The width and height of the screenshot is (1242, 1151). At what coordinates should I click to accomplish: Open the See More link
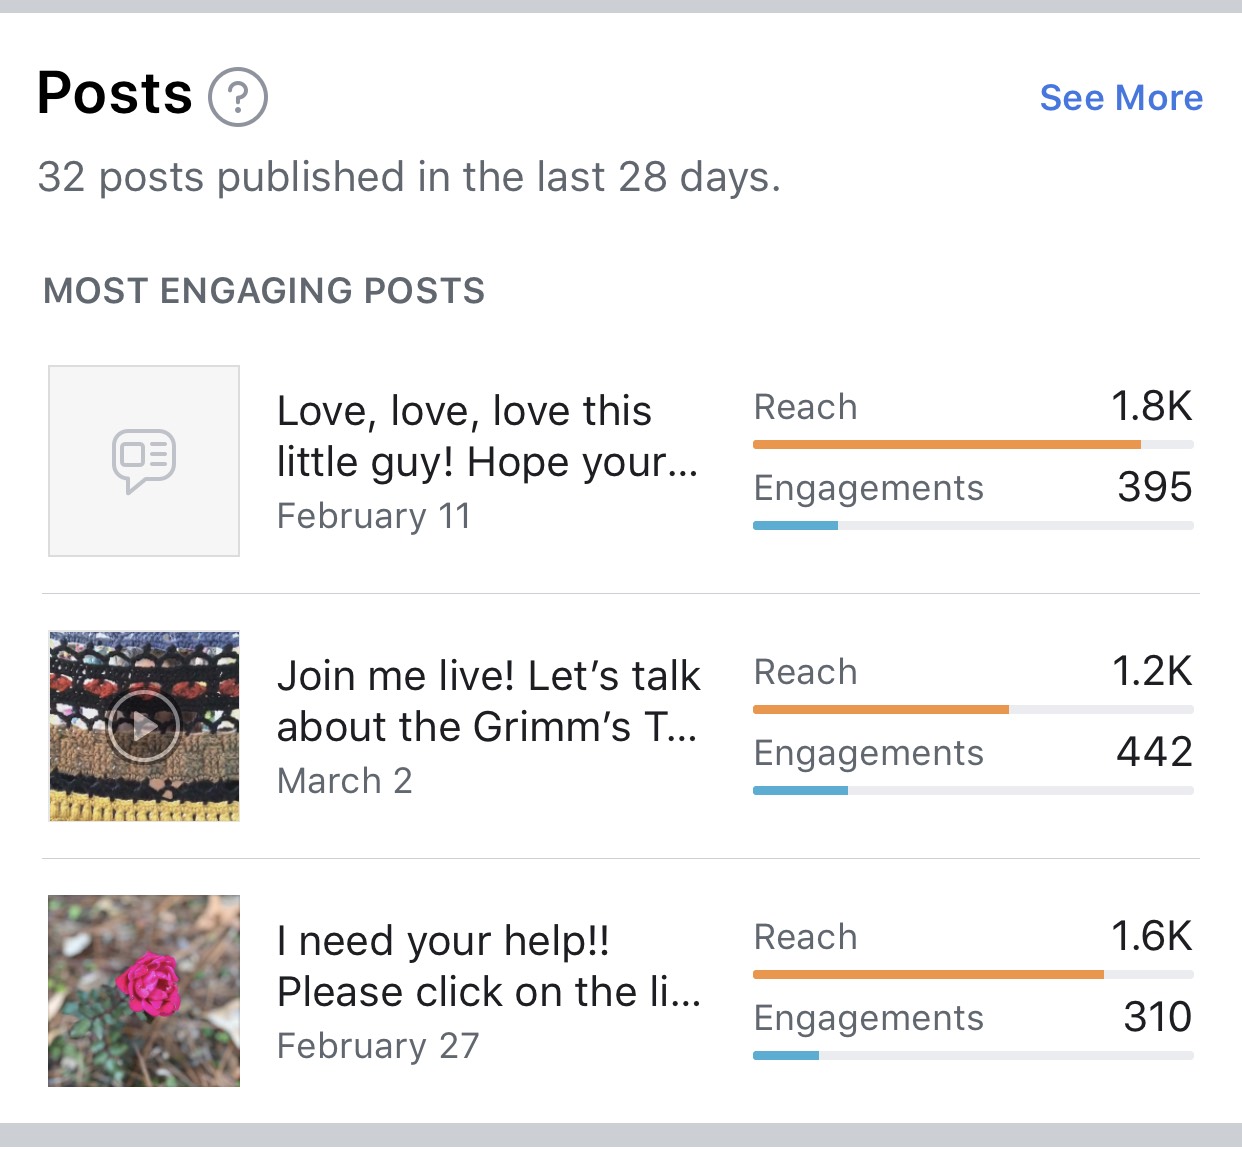[x=1121, y=97]
